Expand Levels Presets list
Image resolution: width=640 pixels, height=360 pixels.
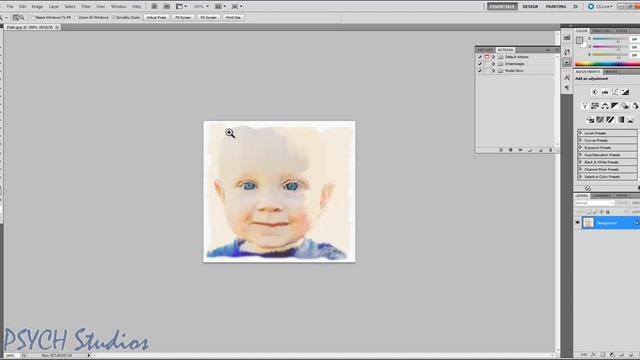(580, 133)
